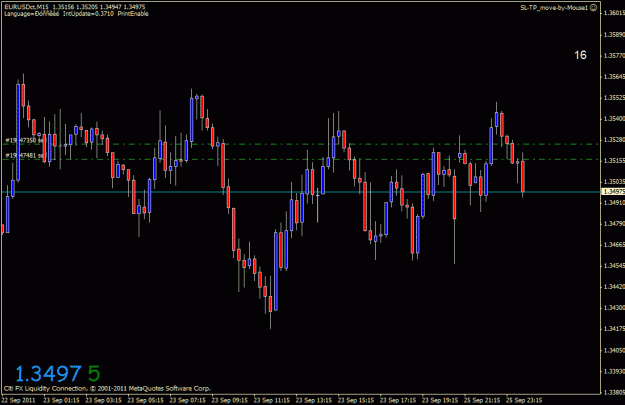Screen dimensions: 625x405
Task: Click the EURUSD M15 chart title text
Action: click(x=75, y=7)
